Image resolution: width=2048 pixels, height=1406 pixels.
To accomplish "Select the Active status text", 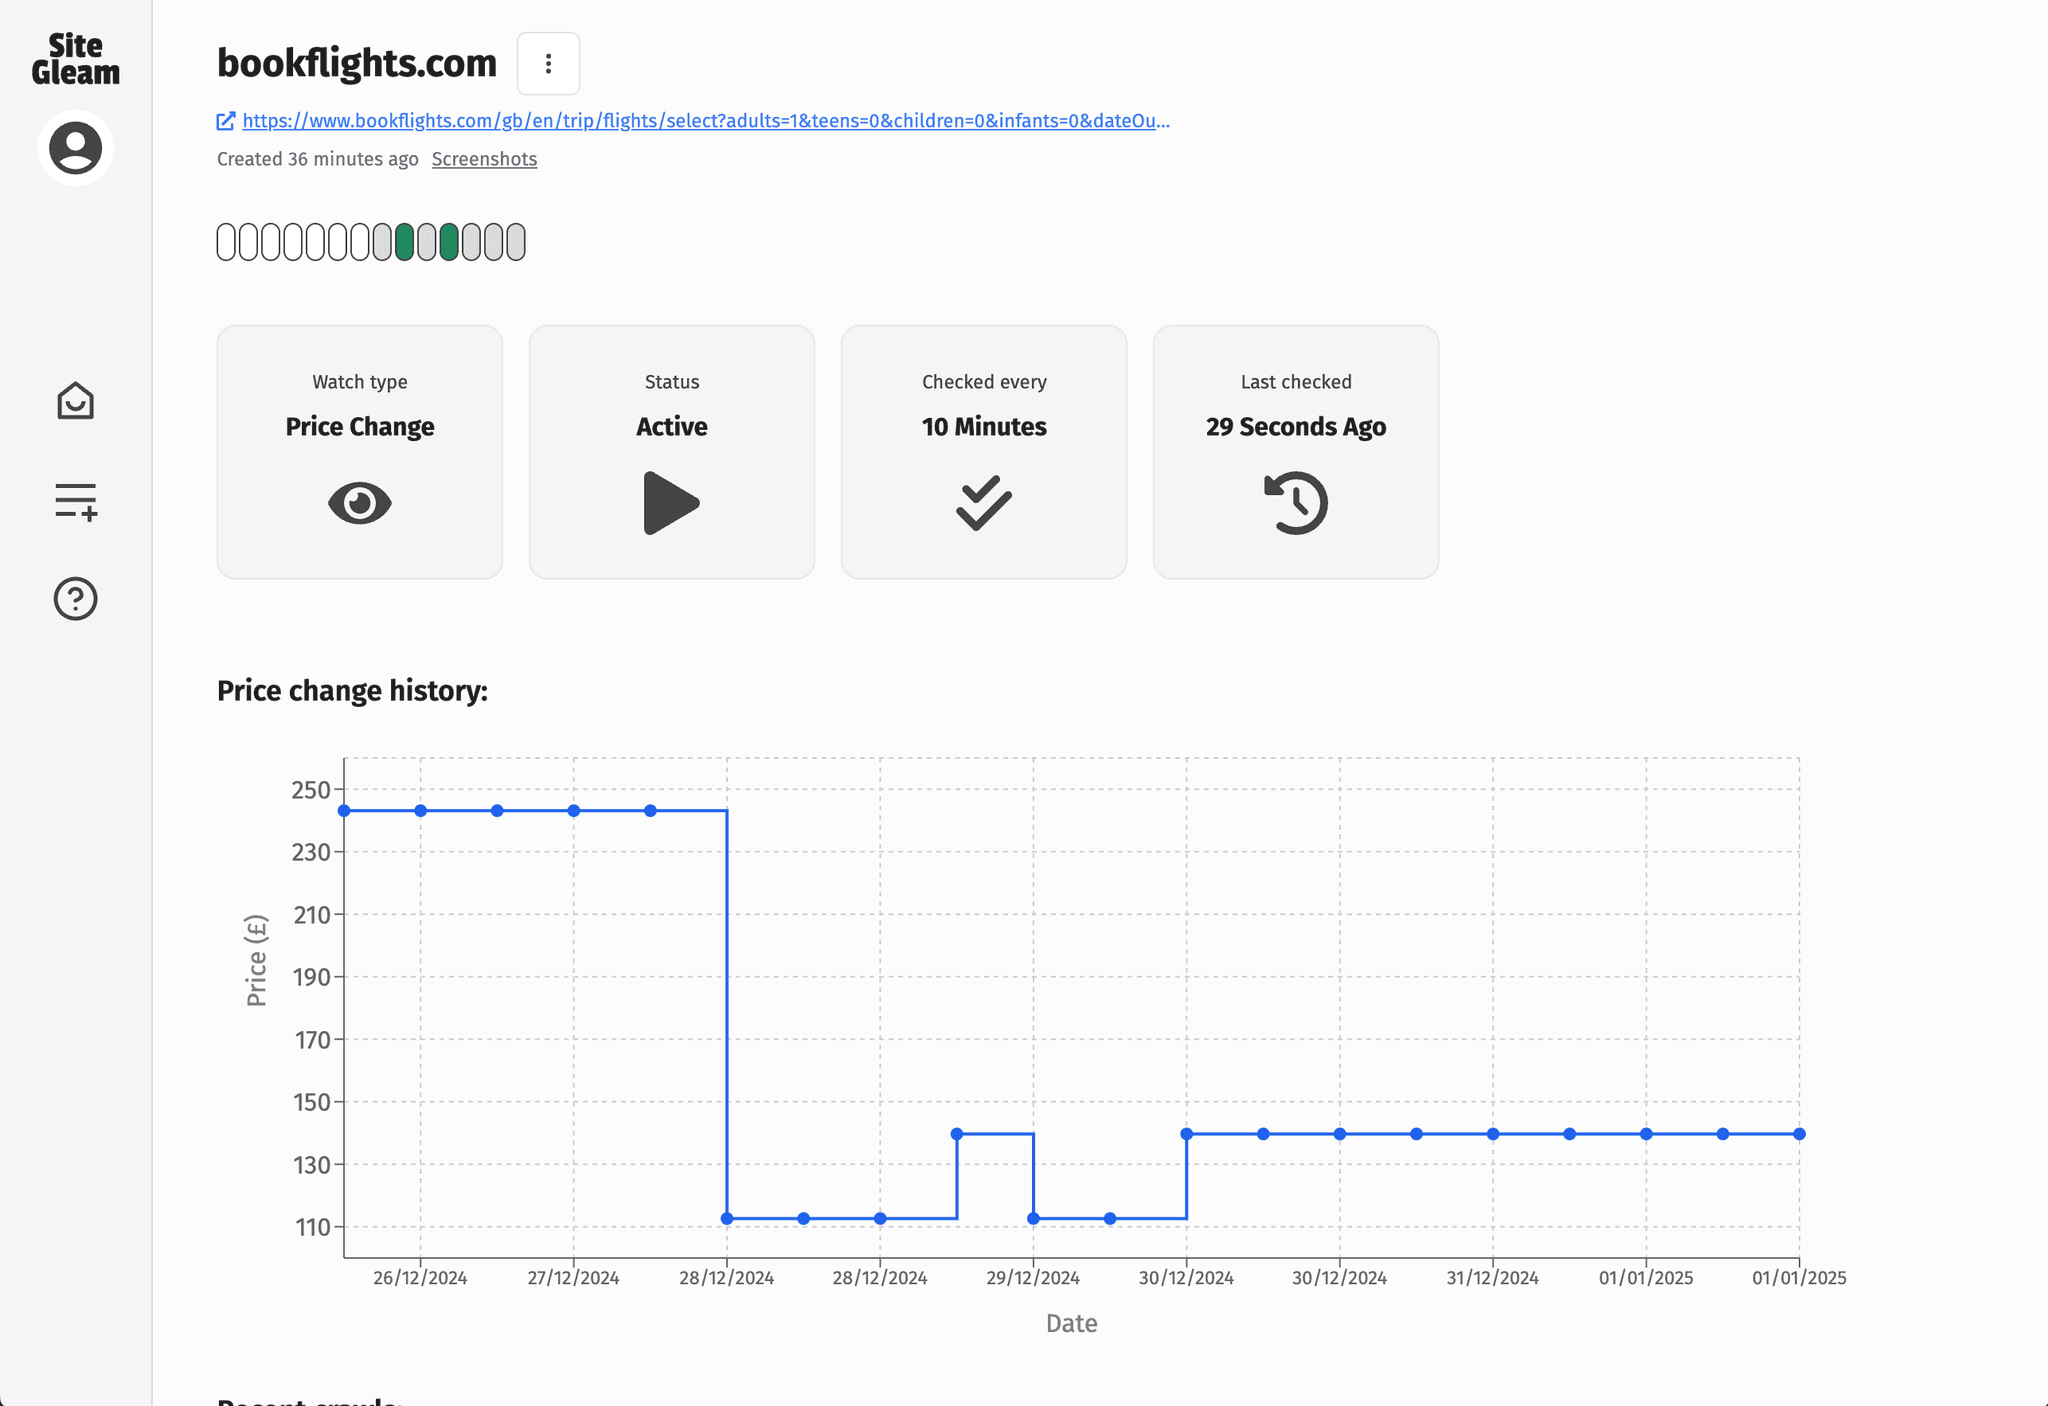I will pyautogui.click(x=672, y=427).
